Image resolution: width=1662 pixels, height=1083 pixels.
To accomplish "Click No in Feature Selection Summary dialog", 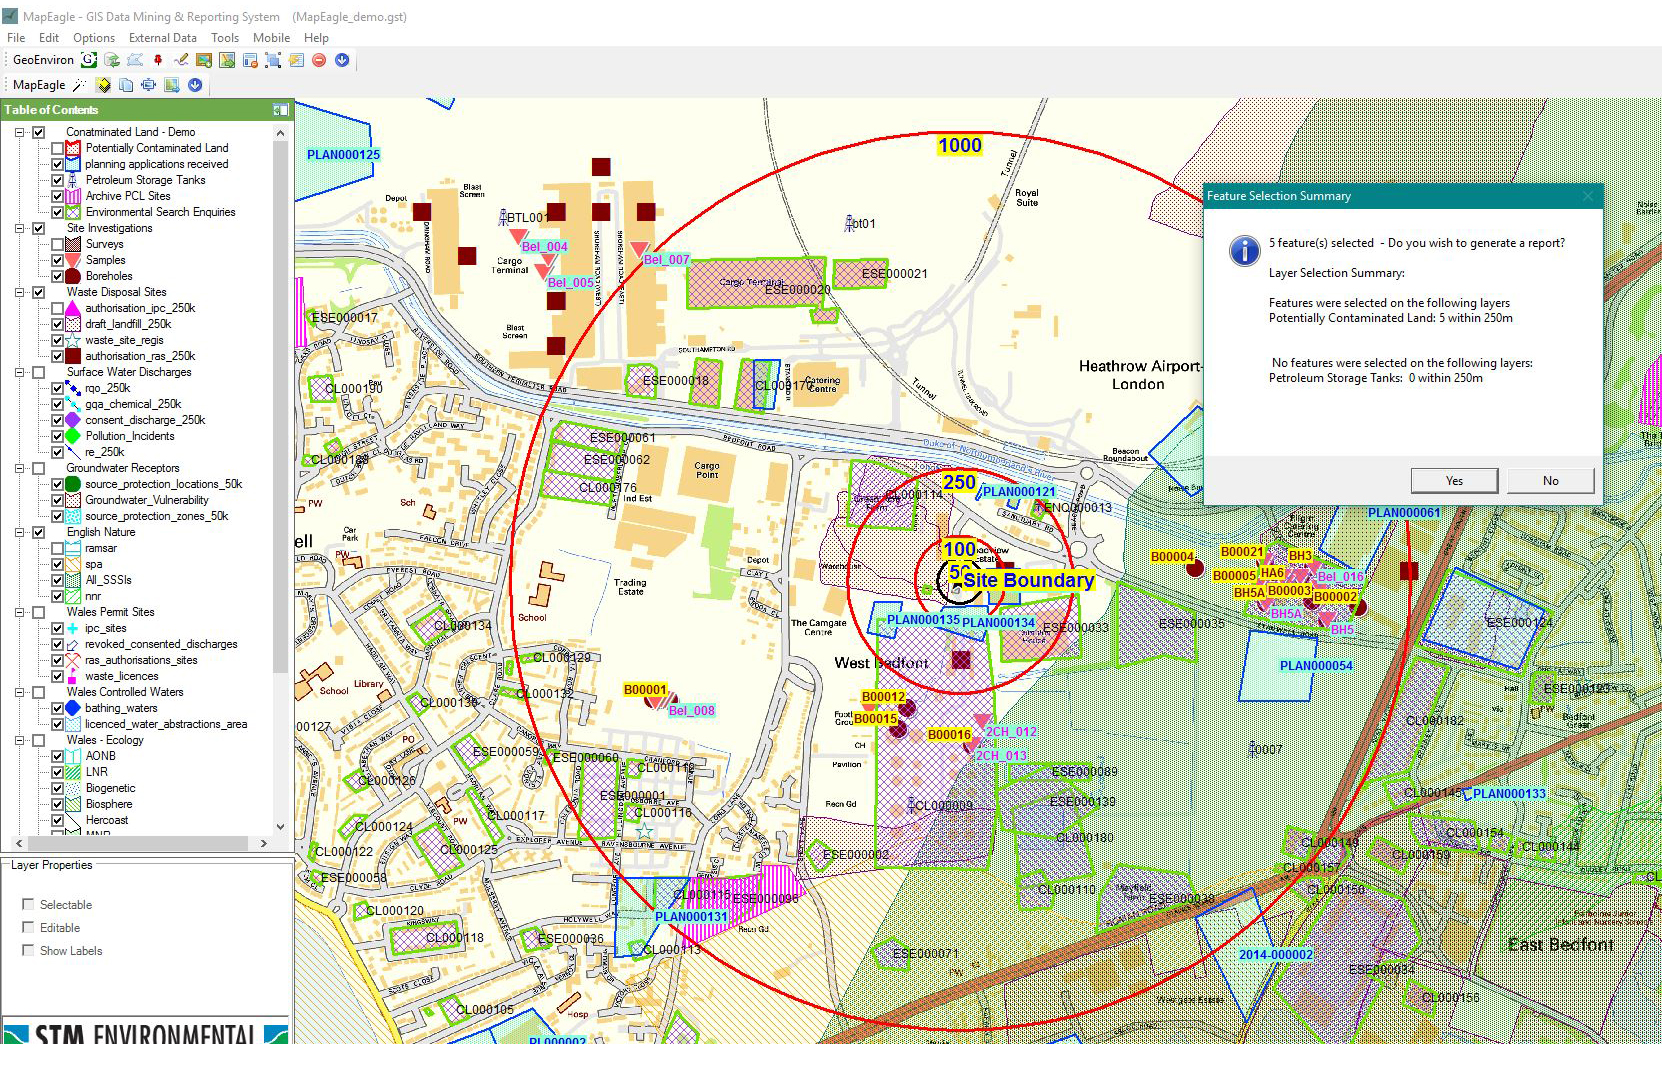I will pos(1550,481).
